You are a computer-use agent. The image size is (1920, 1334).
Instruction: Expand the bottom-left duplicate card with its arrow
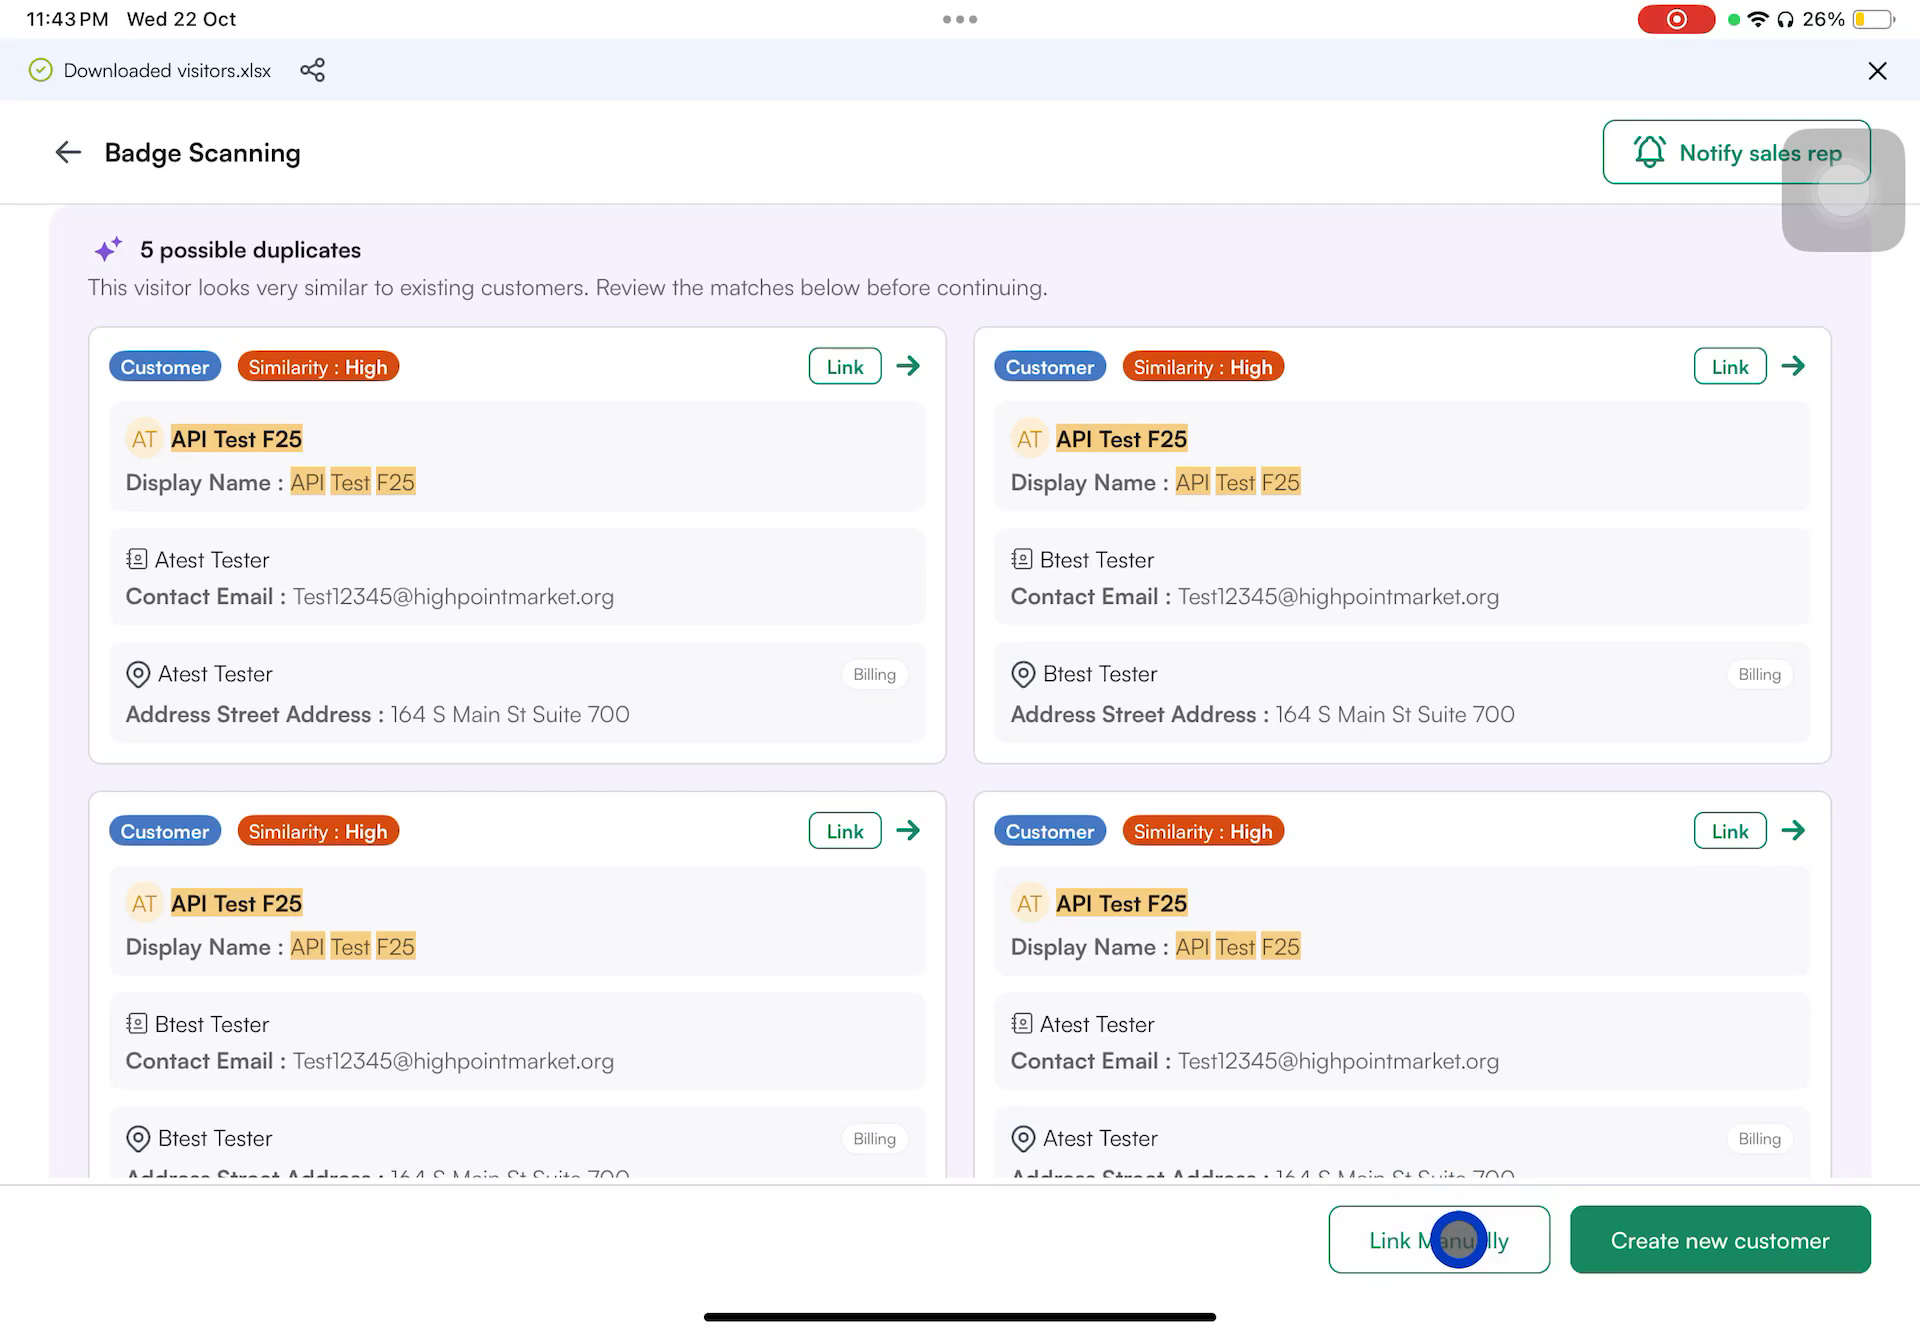coord(908,830)
